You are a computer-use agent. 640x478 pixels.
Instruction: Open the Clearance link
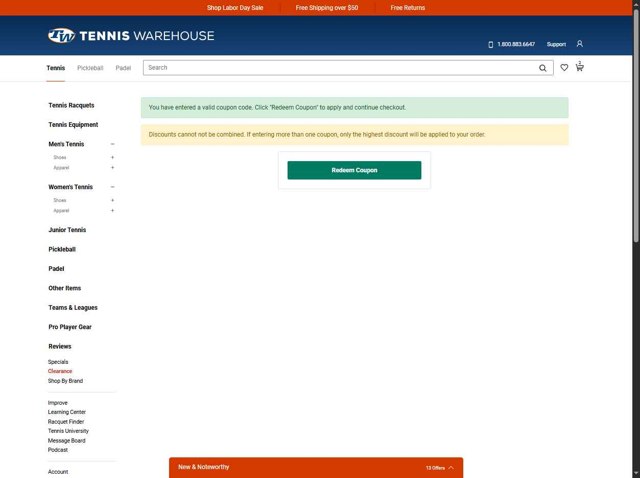pyautogui.click(x=60, y=371)
